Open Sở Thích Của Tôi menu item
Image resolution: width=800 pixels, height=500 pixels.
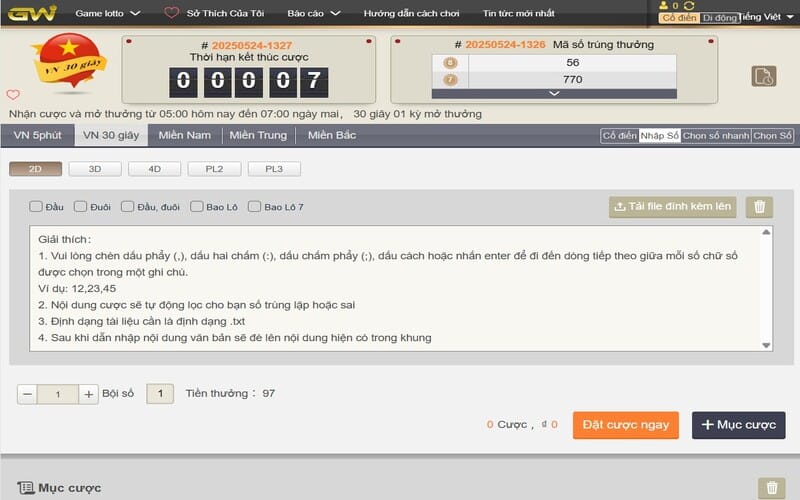click(x=225, y=13)
